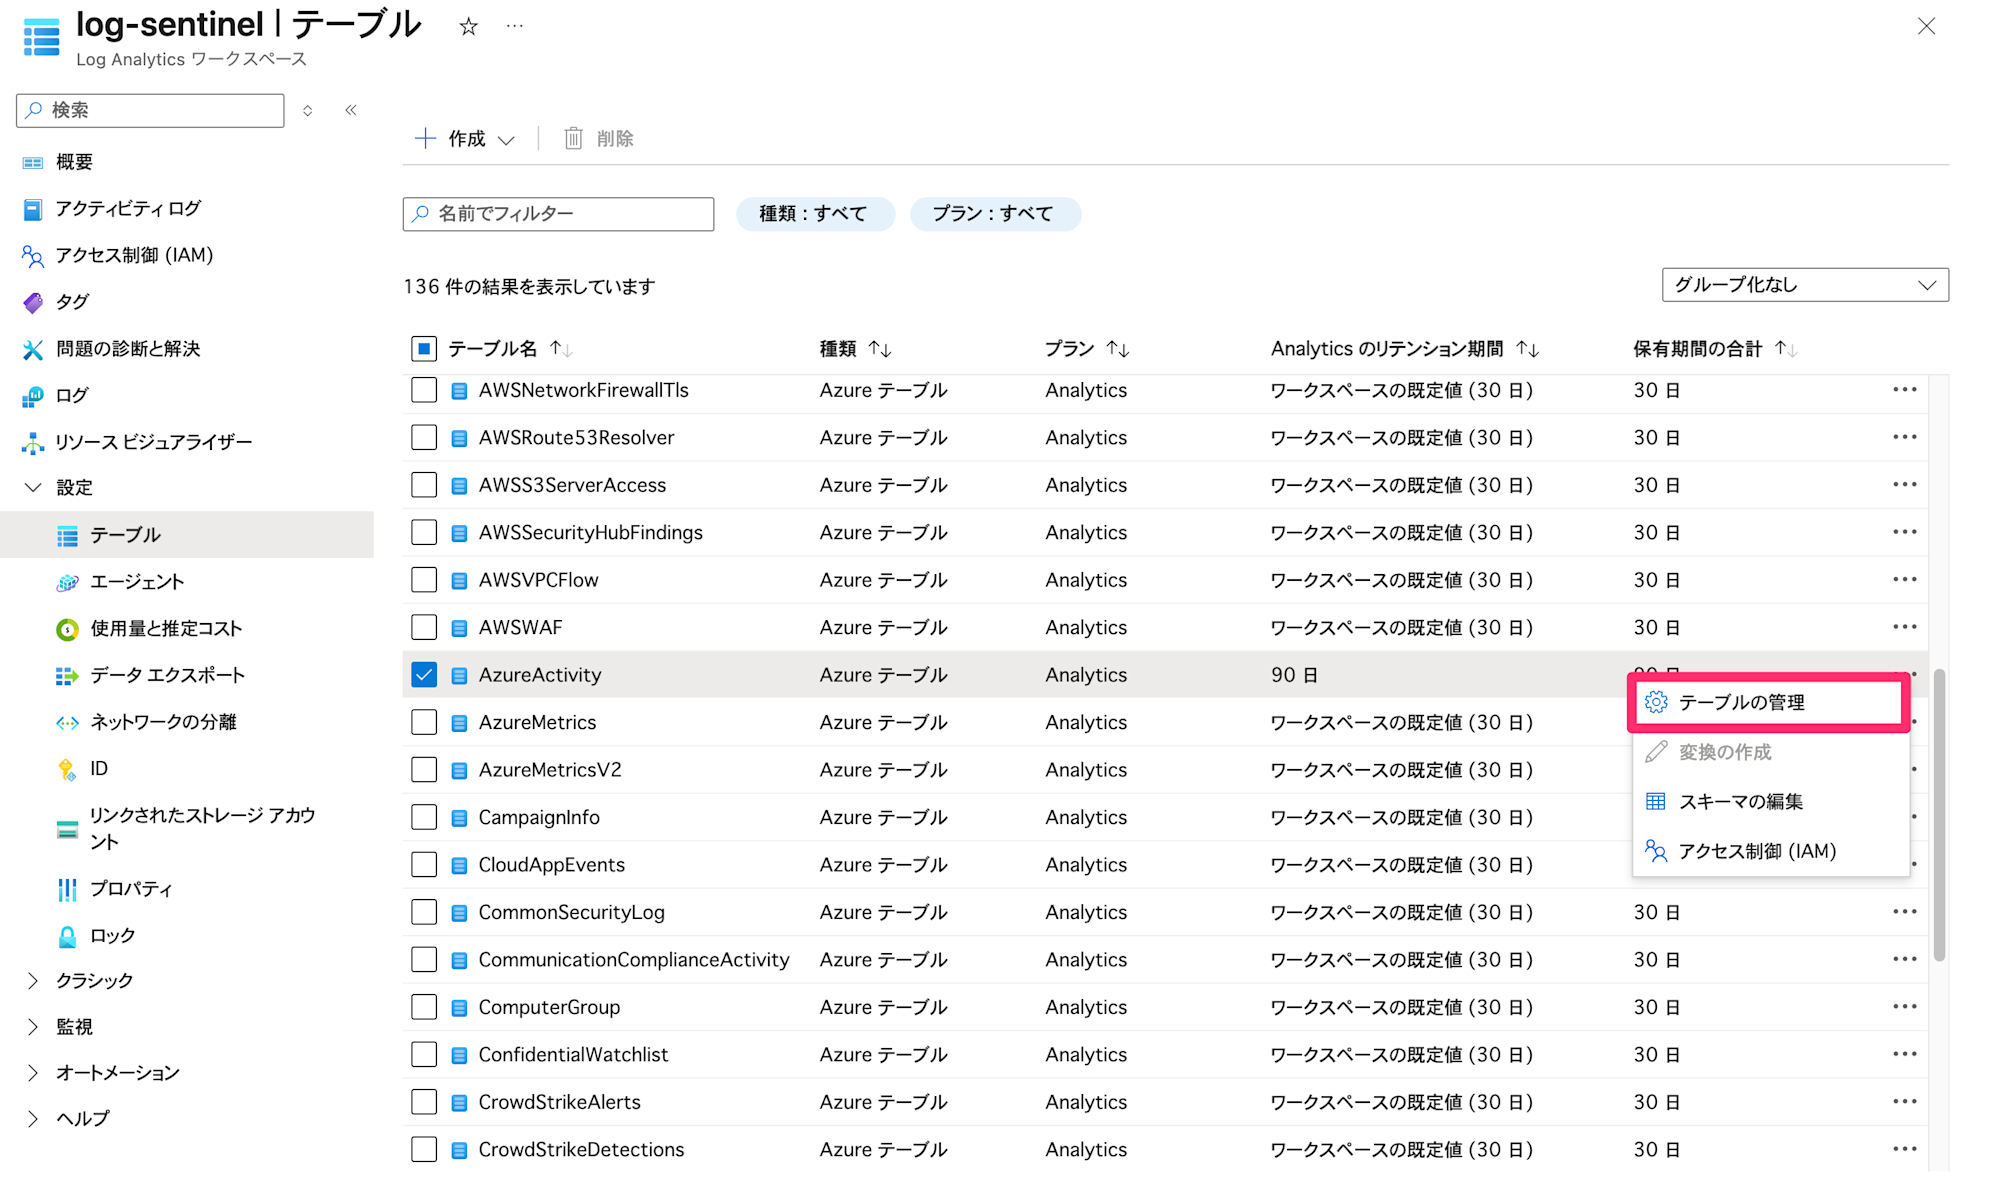2000x1201 pixels.
Task: Open the プラン : すべて filter pill
Action: pyautogui.click(x=995, y=214)
